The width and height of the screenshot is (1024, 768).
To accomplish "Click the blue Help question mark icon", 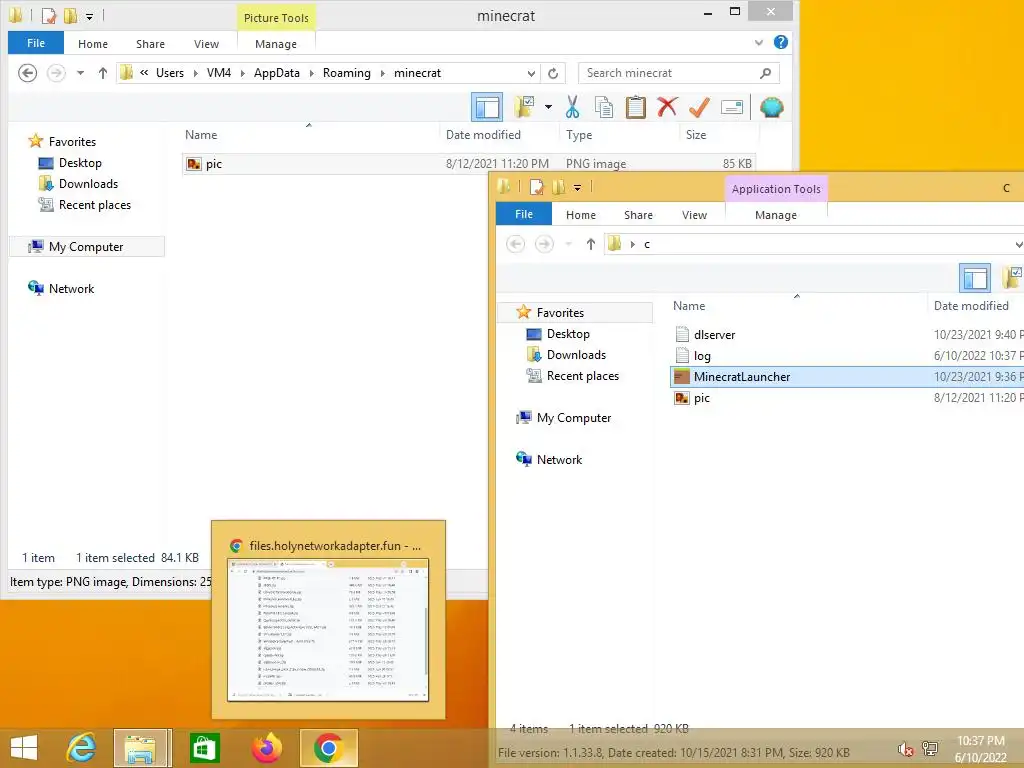I will [x=780, y=42].
